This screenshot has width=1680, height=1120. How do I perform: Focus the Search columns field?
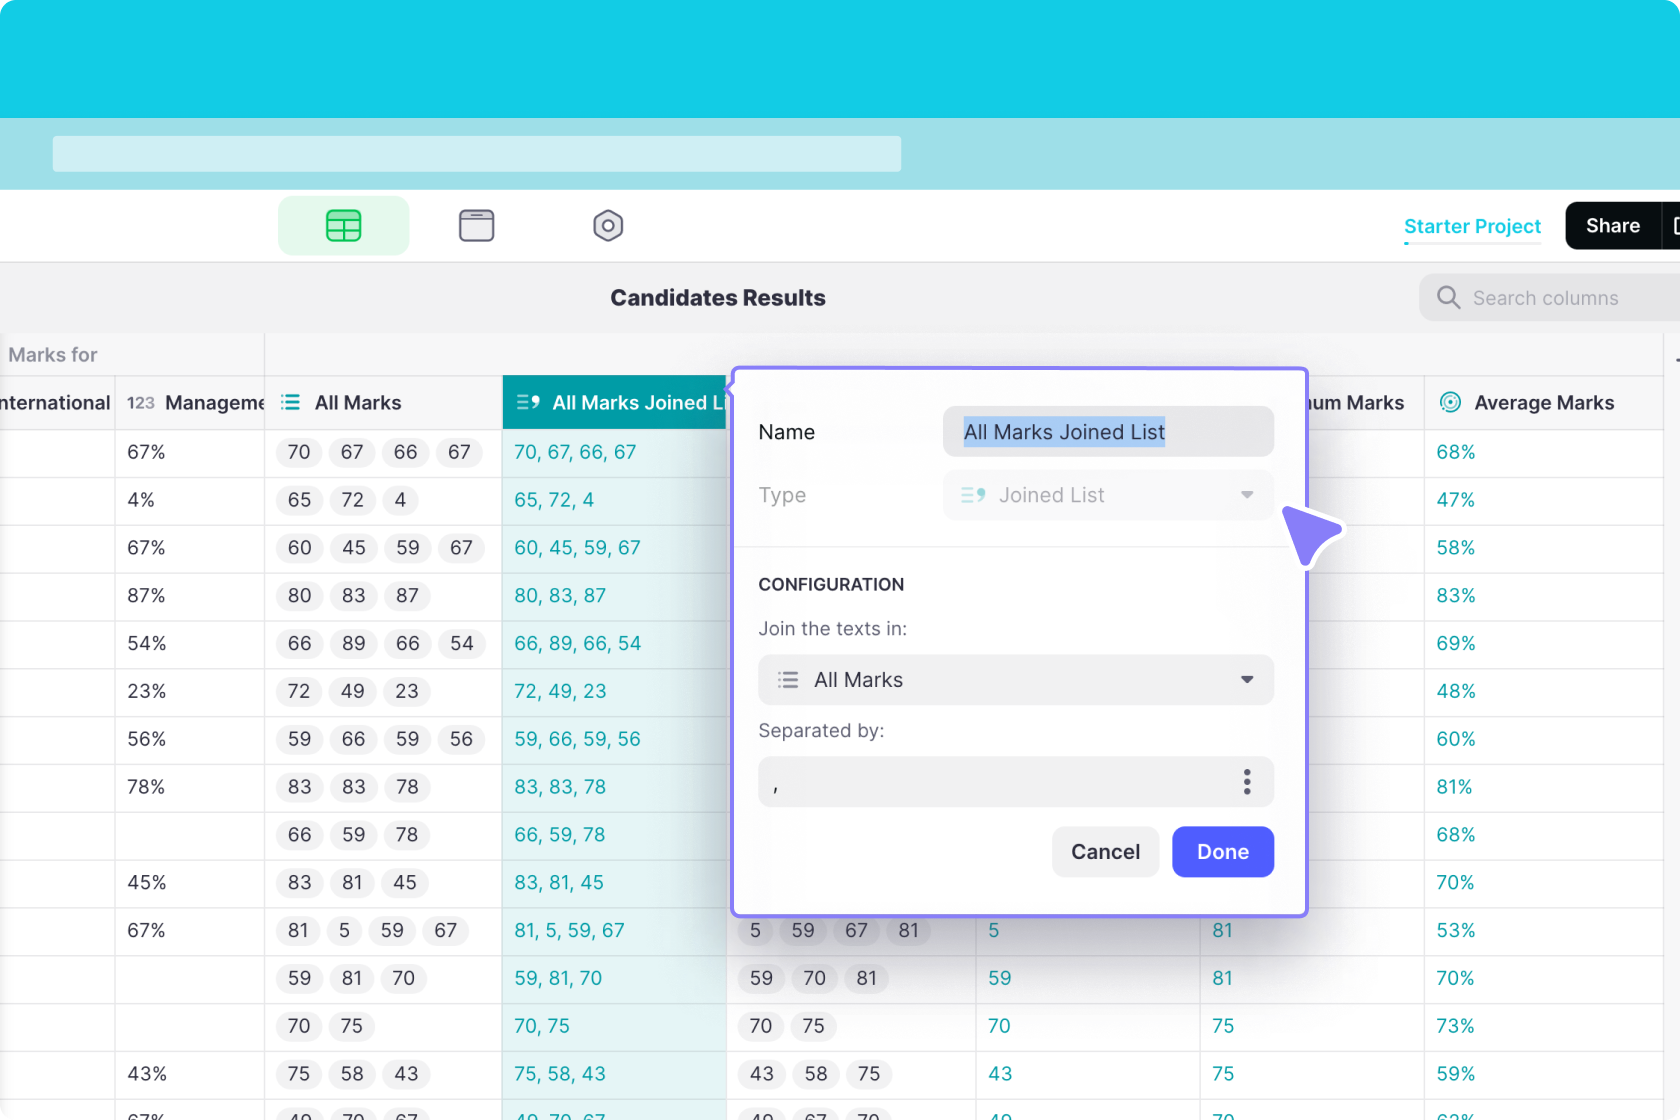(x=1560, y=298)
